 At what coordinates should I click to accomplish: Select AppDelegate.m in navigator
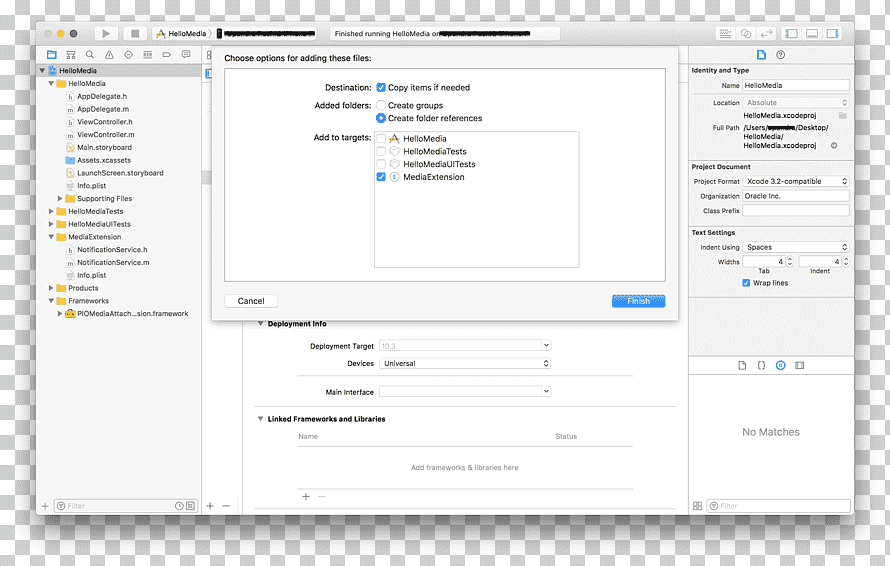click(x=103, y=109)
